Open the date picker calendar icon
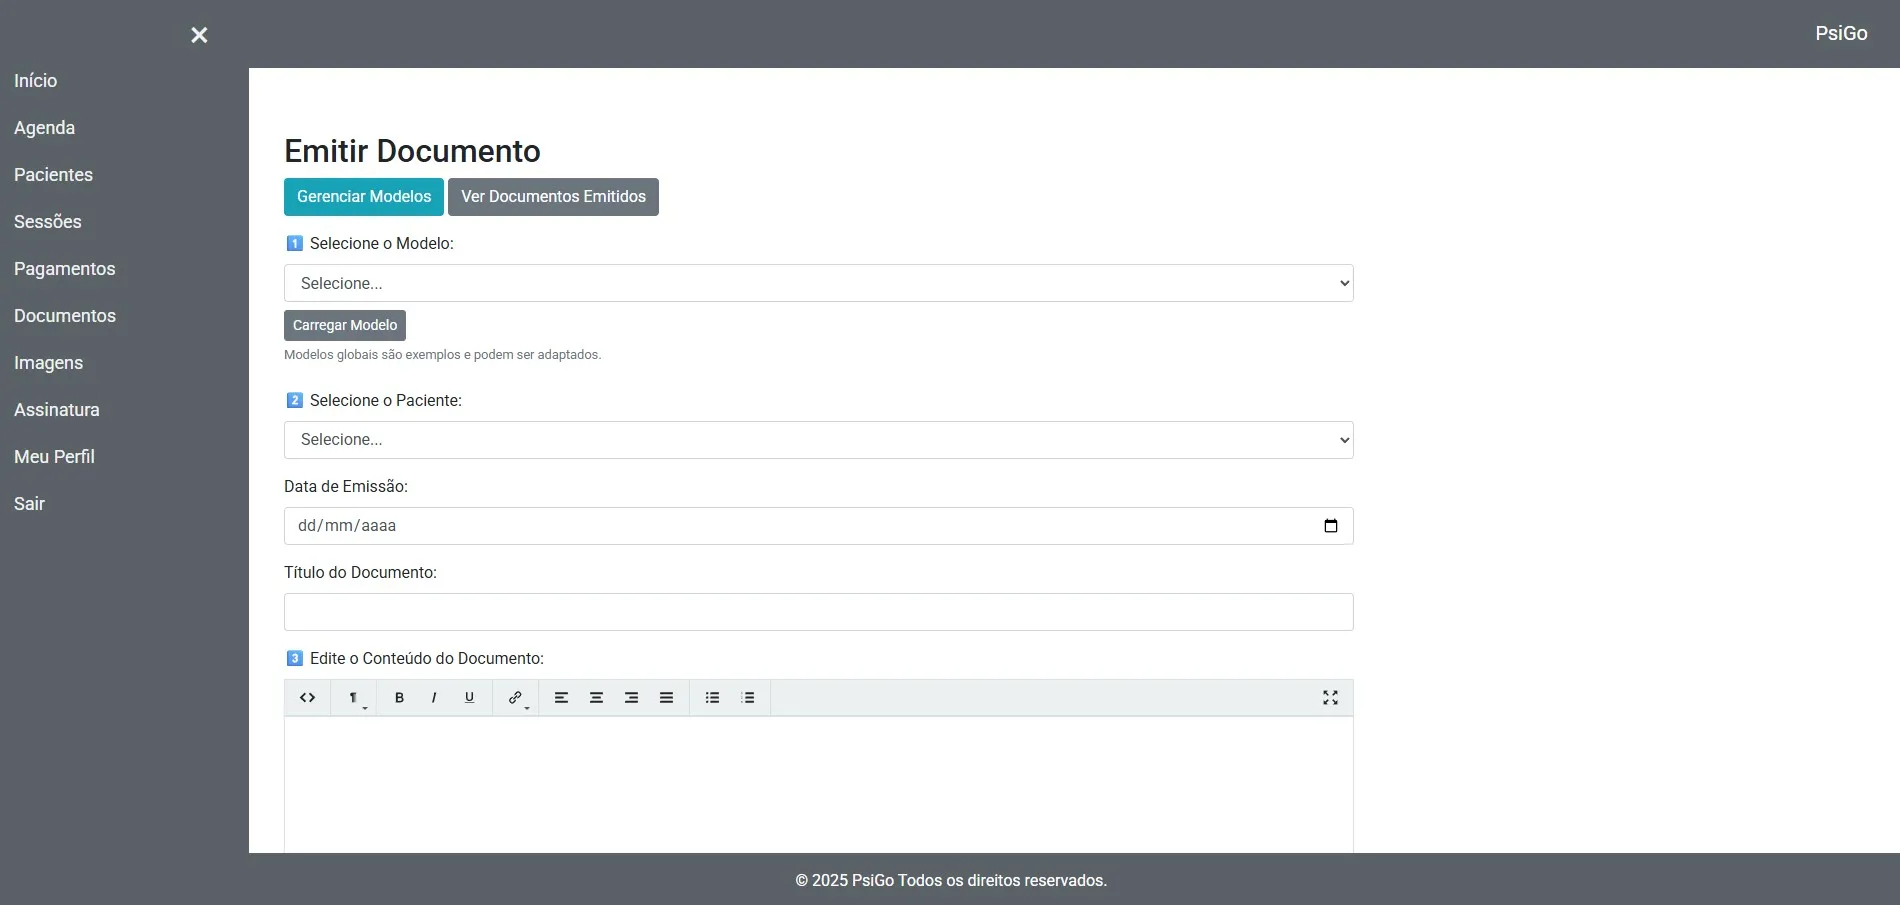Viewport: 1900px width, 905px height. [x=1330, y=526]
